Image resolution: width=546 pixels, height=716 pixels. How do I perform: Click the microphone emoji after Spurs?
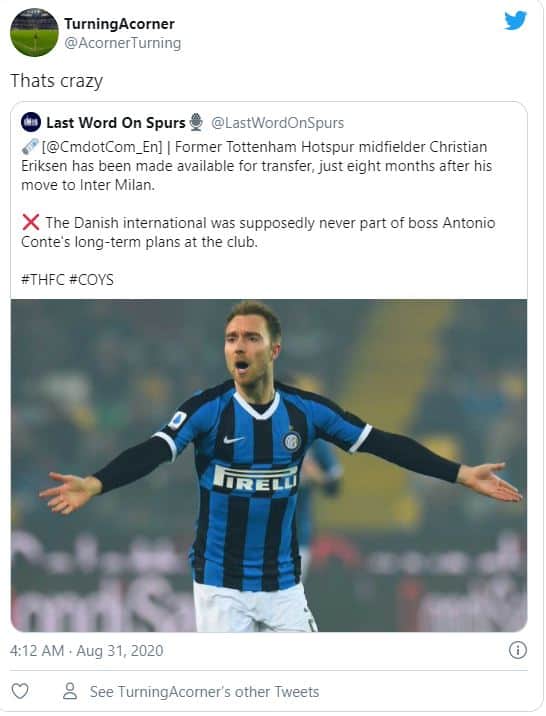[196, 122]
